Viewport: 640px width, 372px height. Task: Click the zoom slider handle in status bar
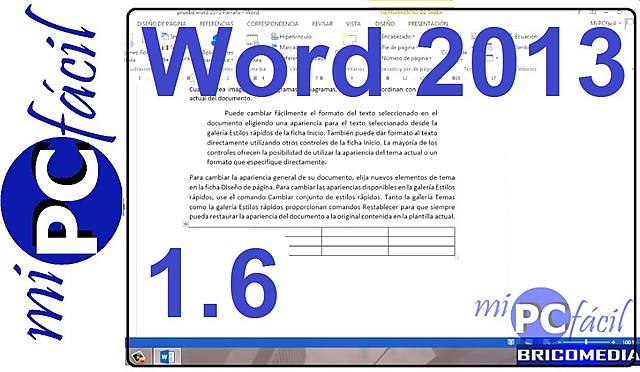click(x=586, y=342)
